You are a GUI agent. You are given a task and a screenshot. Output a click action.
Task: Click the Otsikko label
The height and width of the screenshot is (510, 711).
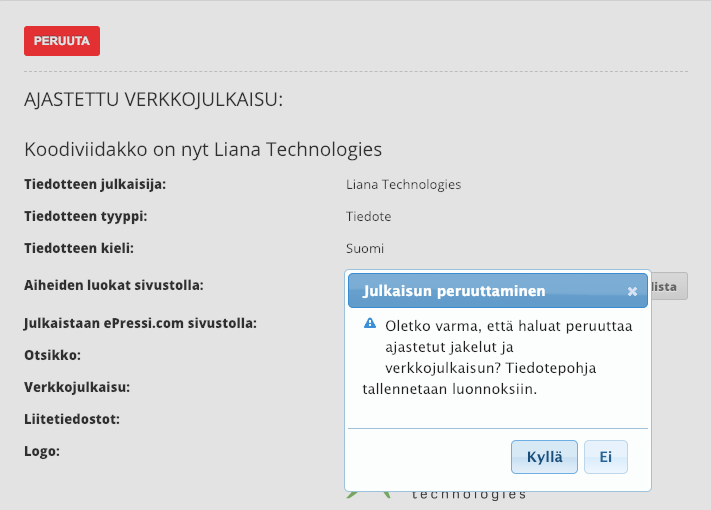[x=53, y=355]
